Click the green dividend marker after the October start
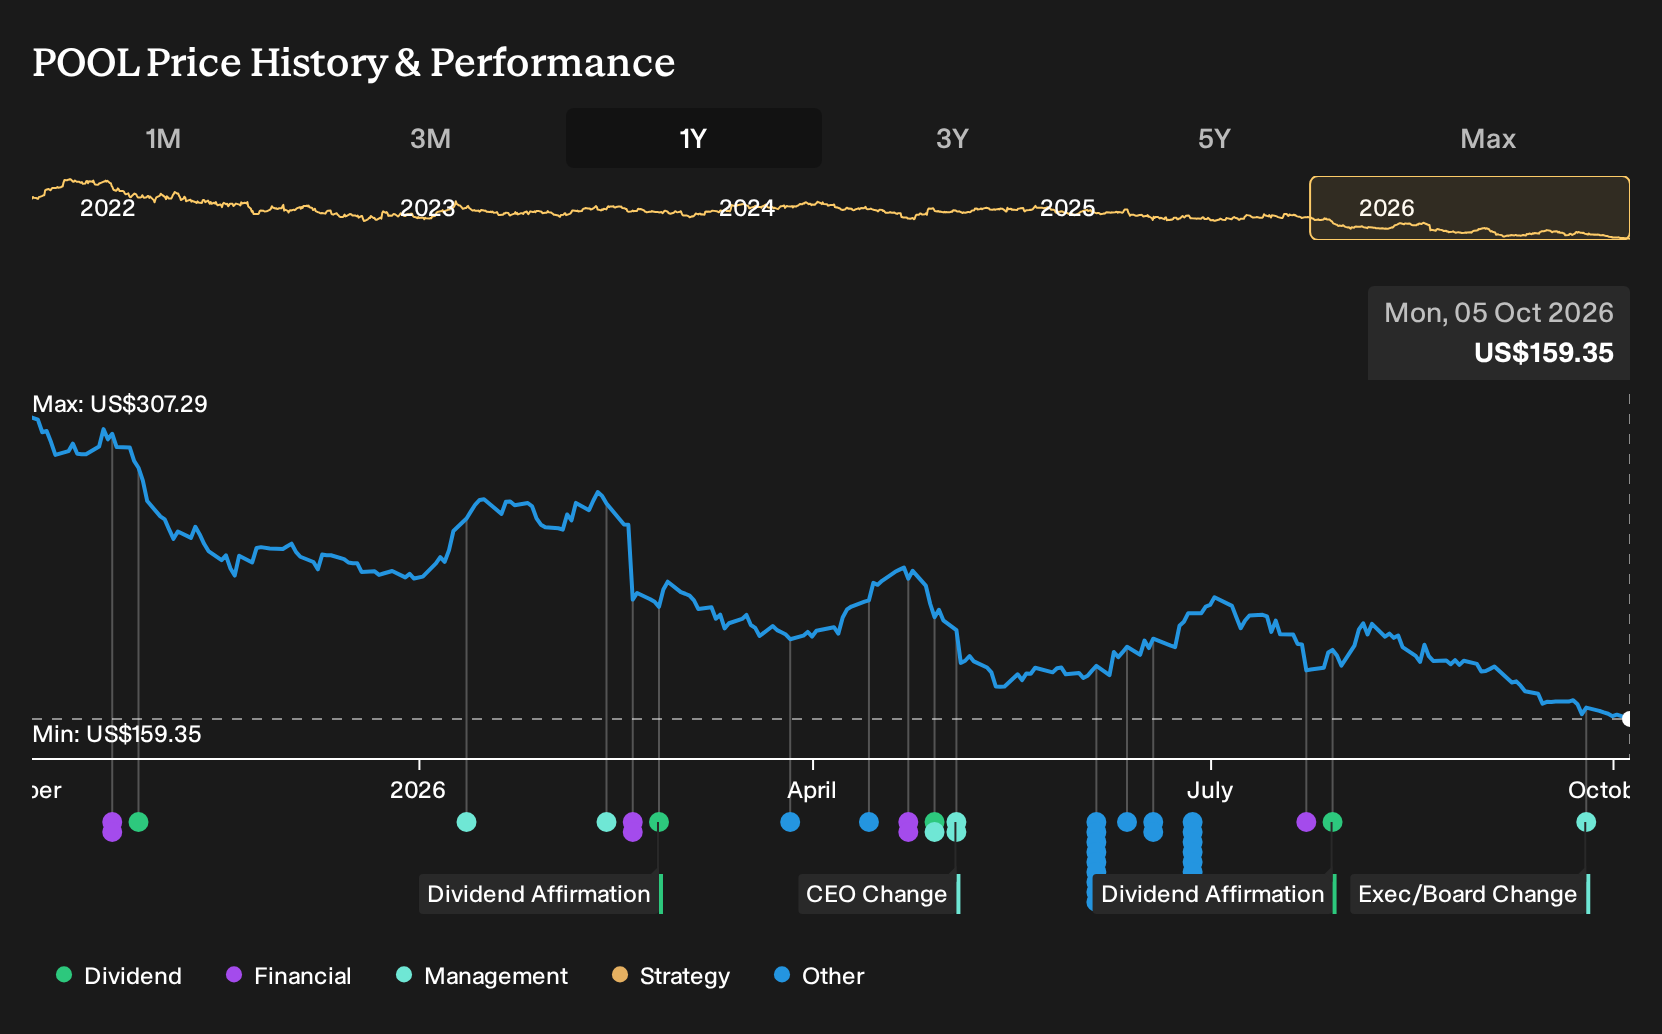Viewport: 1662px width, 1034px height. (138, 822)
